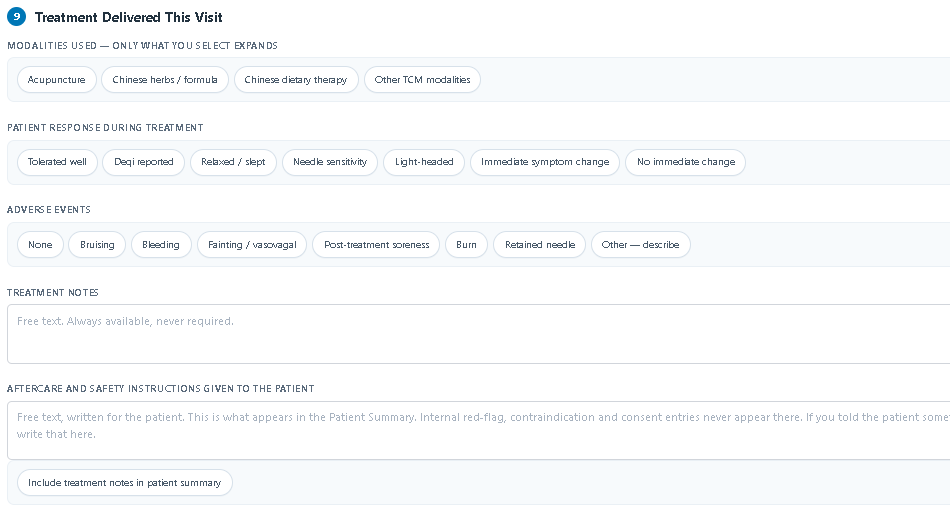Click the Adverse Events section label
The height and width of the screenshot is (516, 950).
click(x=49, y=210)
